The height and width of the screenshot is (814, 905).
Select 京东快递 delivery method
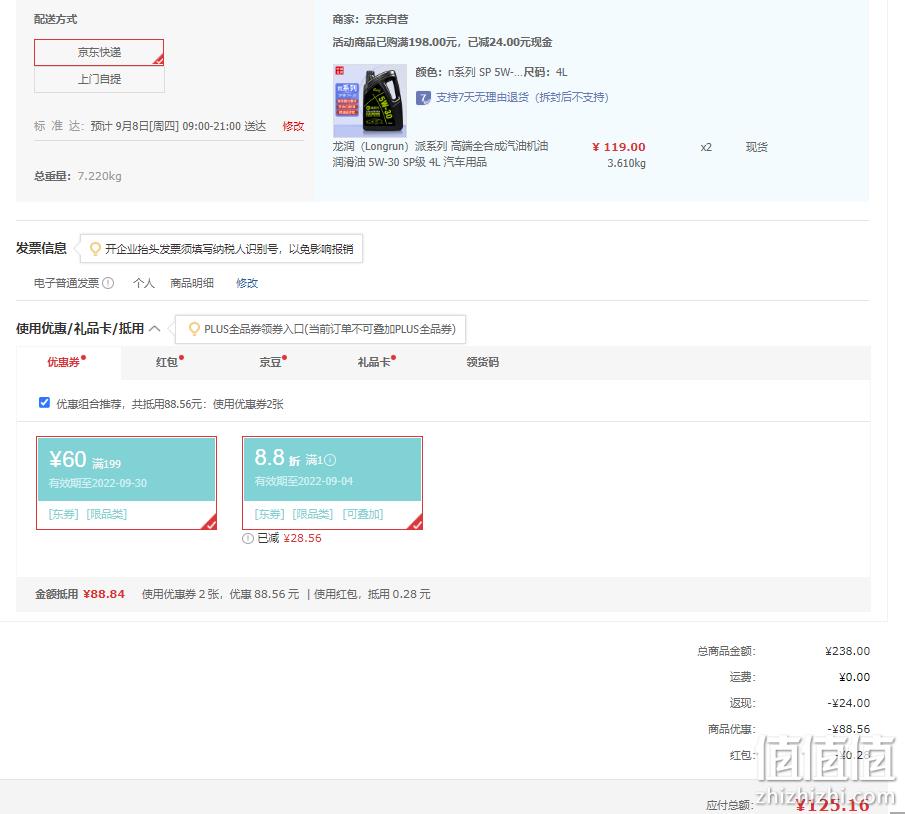[99, 52]
